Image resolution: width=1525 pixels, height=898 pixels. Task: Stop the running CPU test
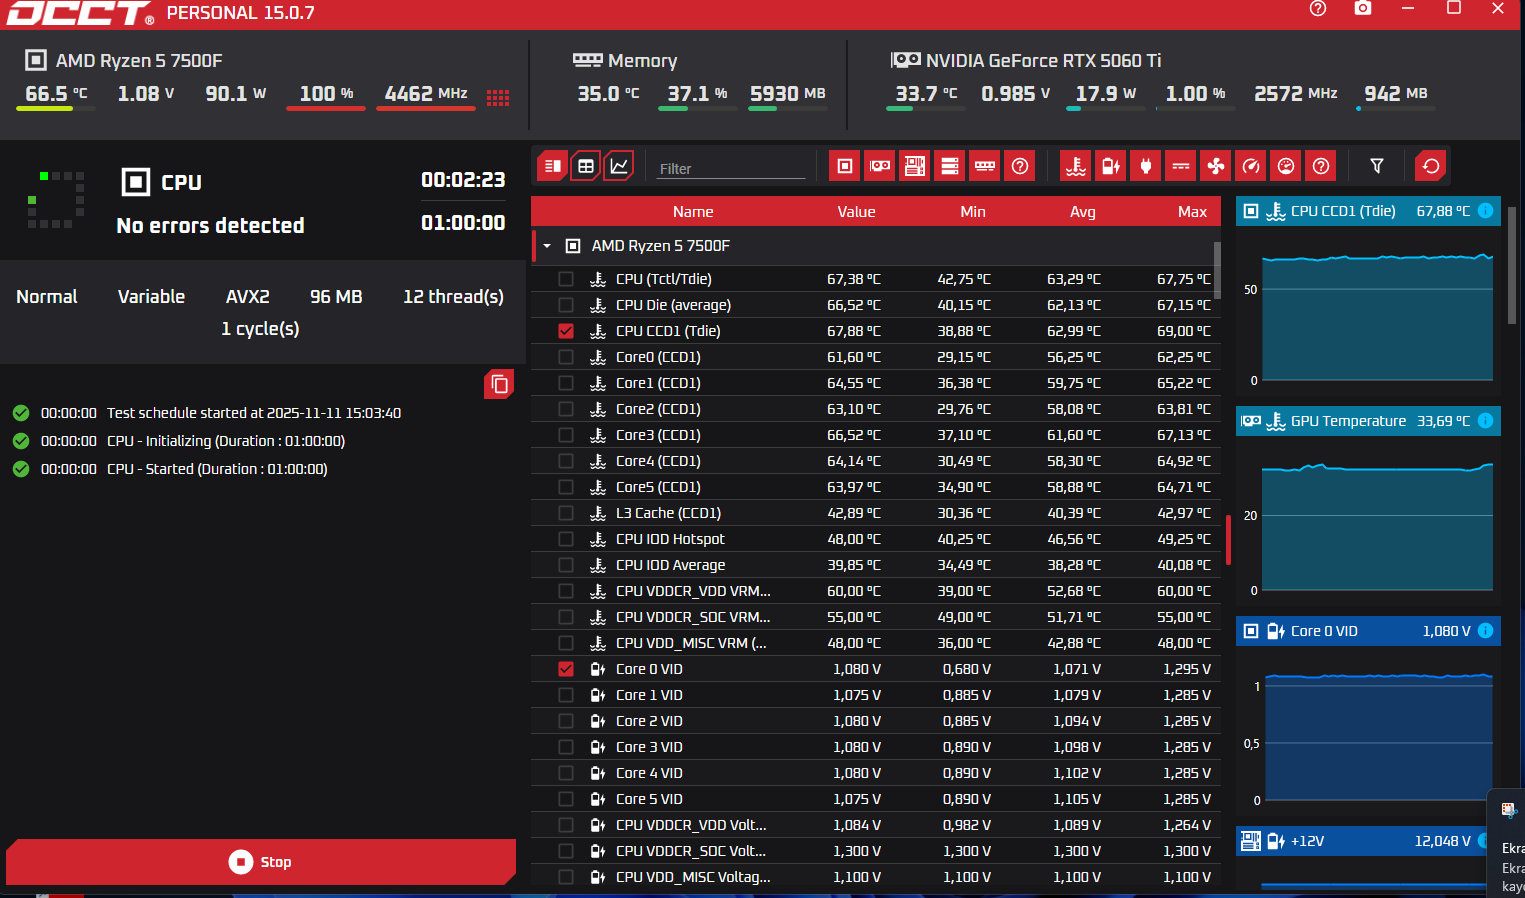(261, 862)
